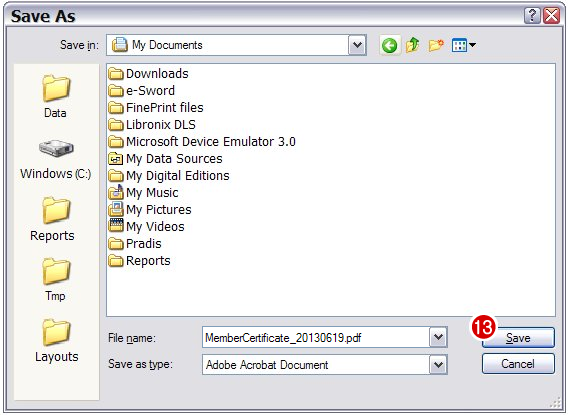Select the Pradis folder

pyautogui.click(x=135, y=244)
